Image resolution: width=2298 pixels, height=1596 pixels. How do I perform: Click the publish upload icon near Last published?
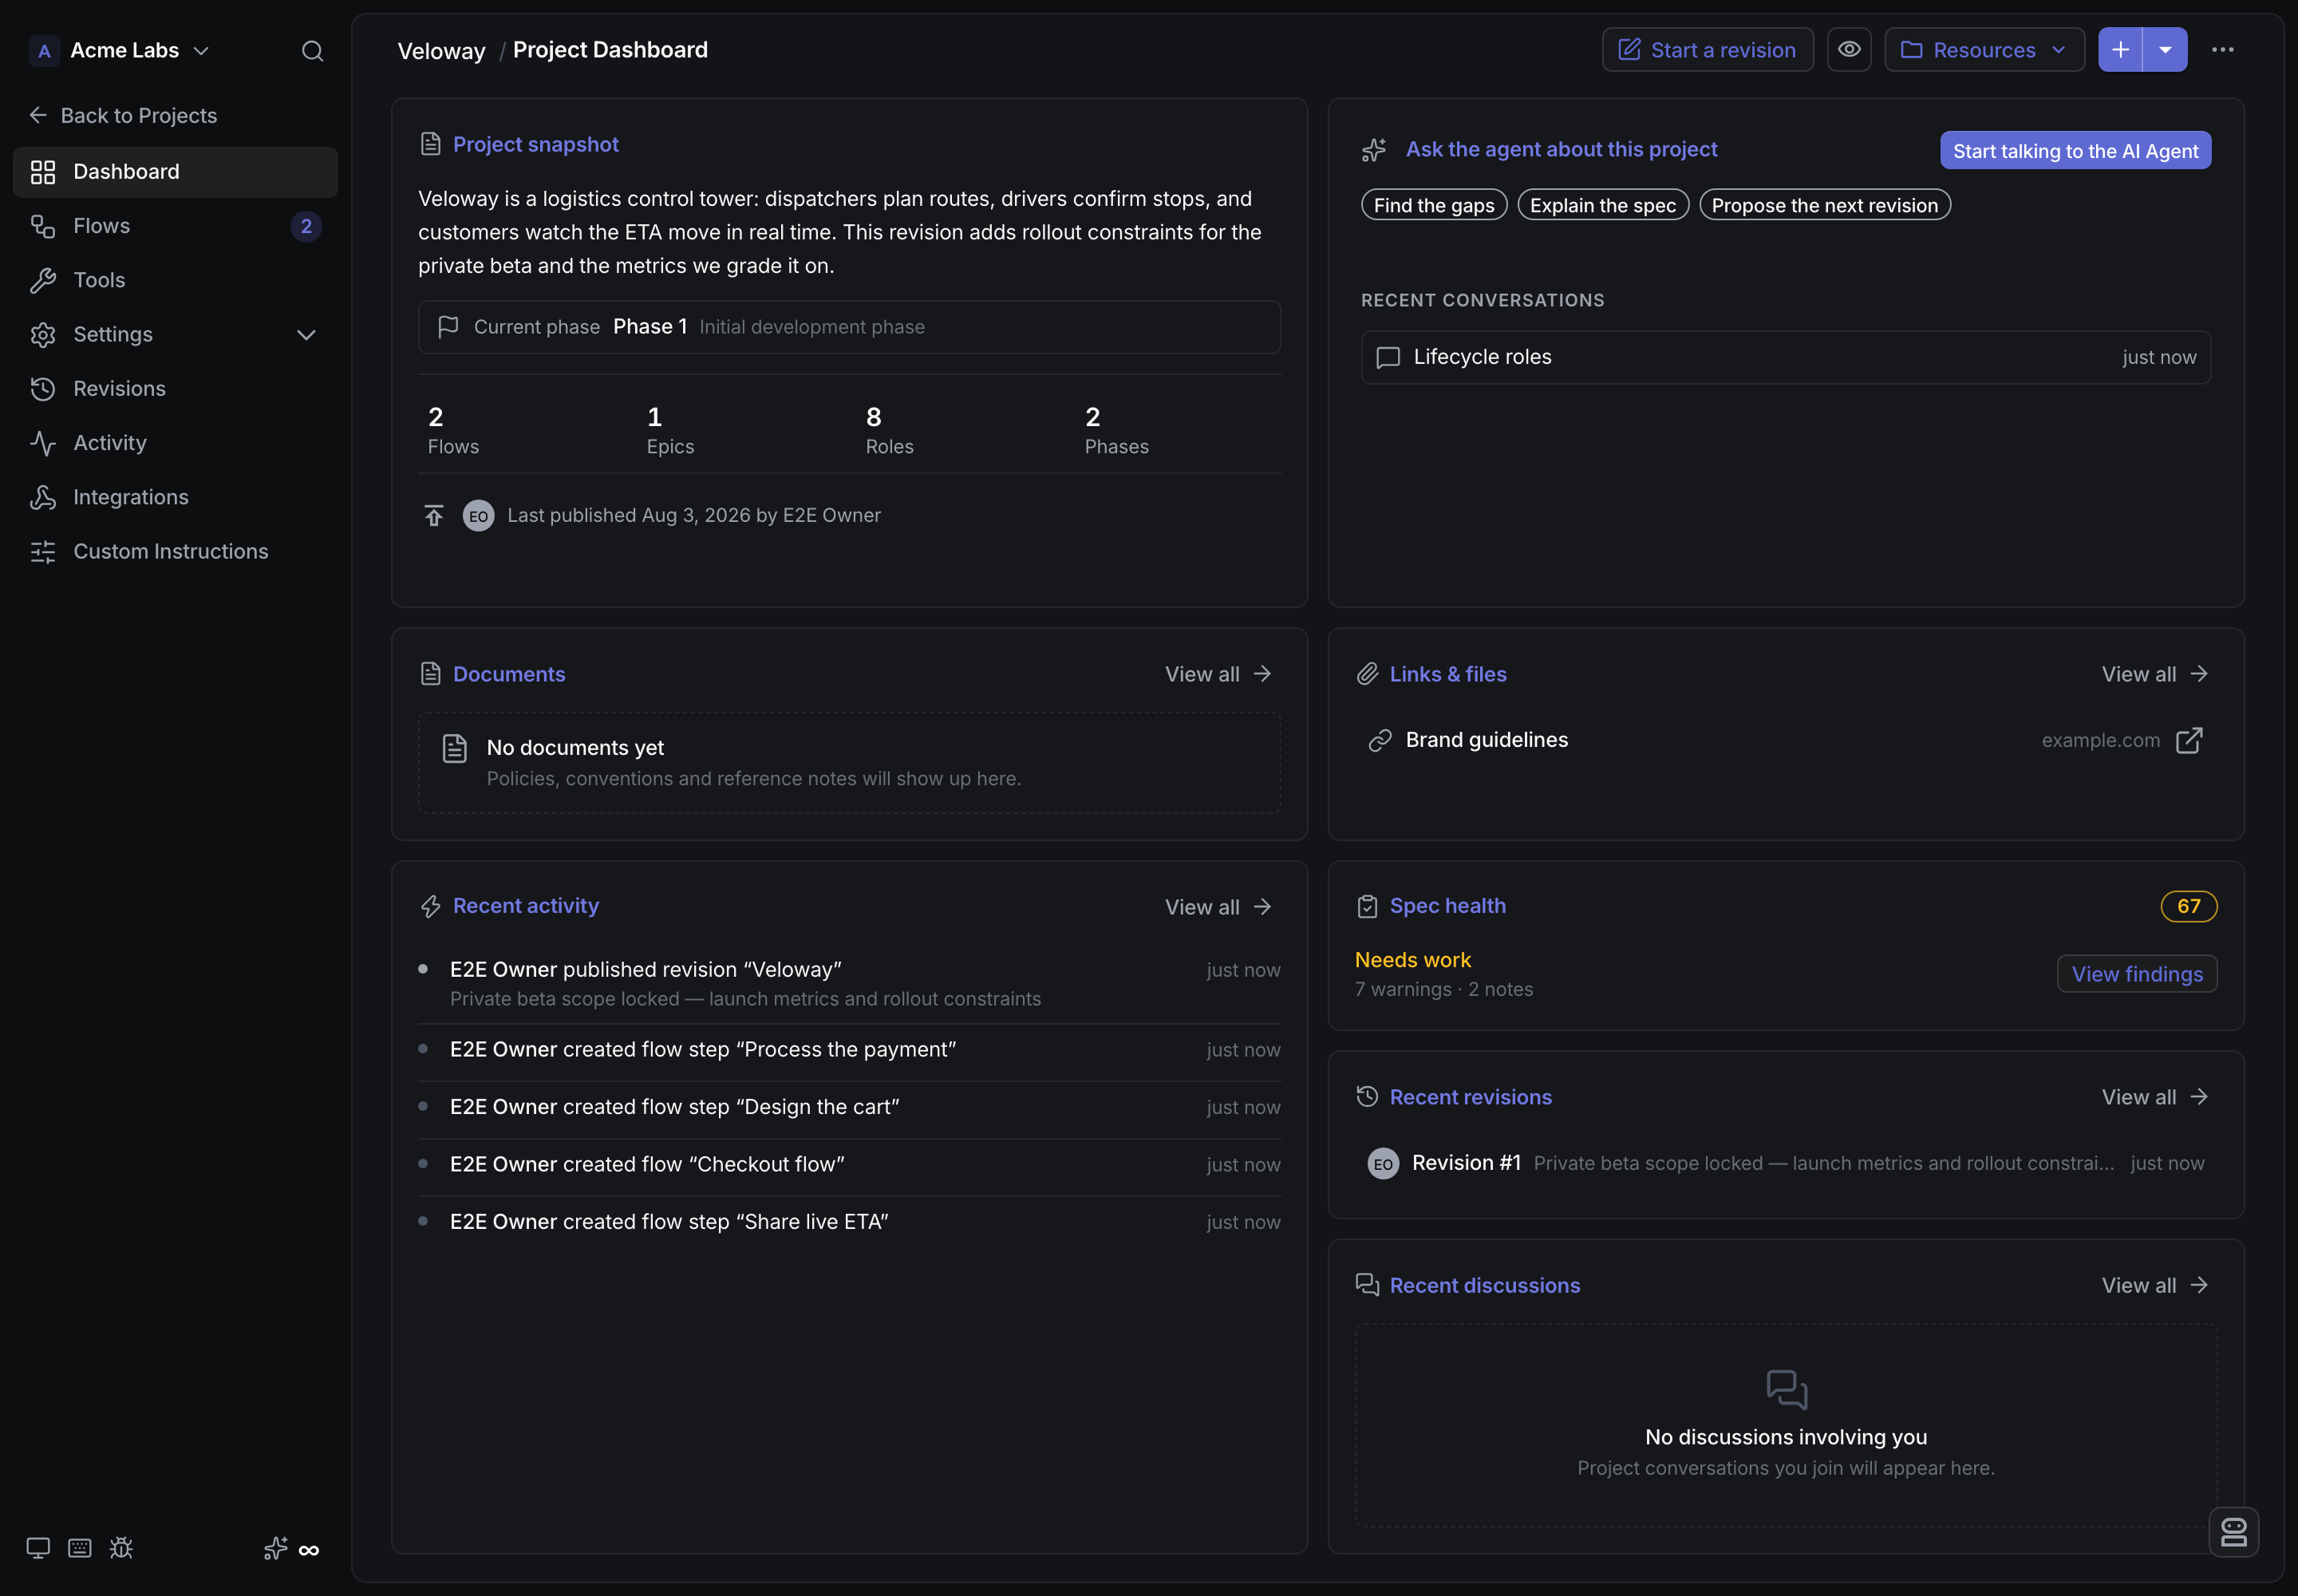point(433,516)
